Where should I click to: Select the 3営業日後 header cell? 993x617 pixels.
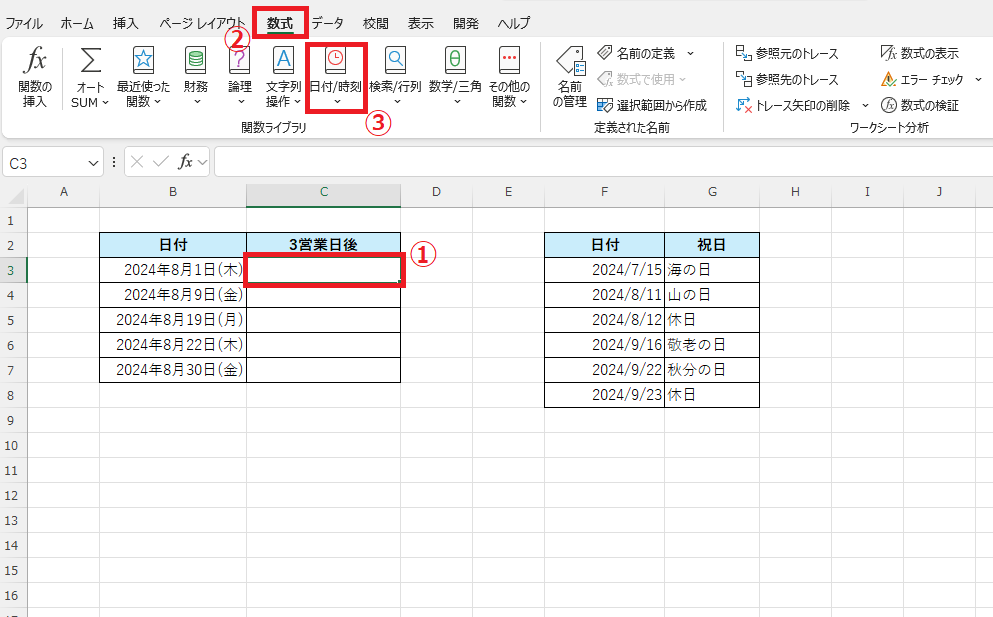[324, 245]
